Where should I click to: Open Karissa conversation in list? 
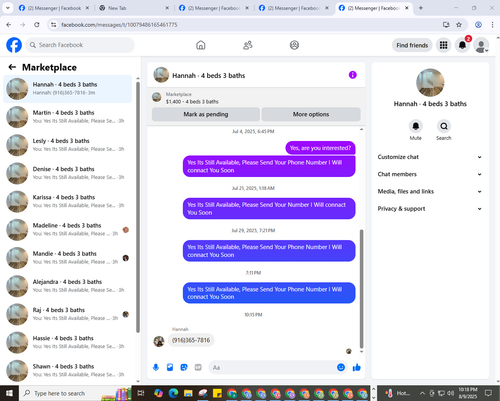point(68,201)
